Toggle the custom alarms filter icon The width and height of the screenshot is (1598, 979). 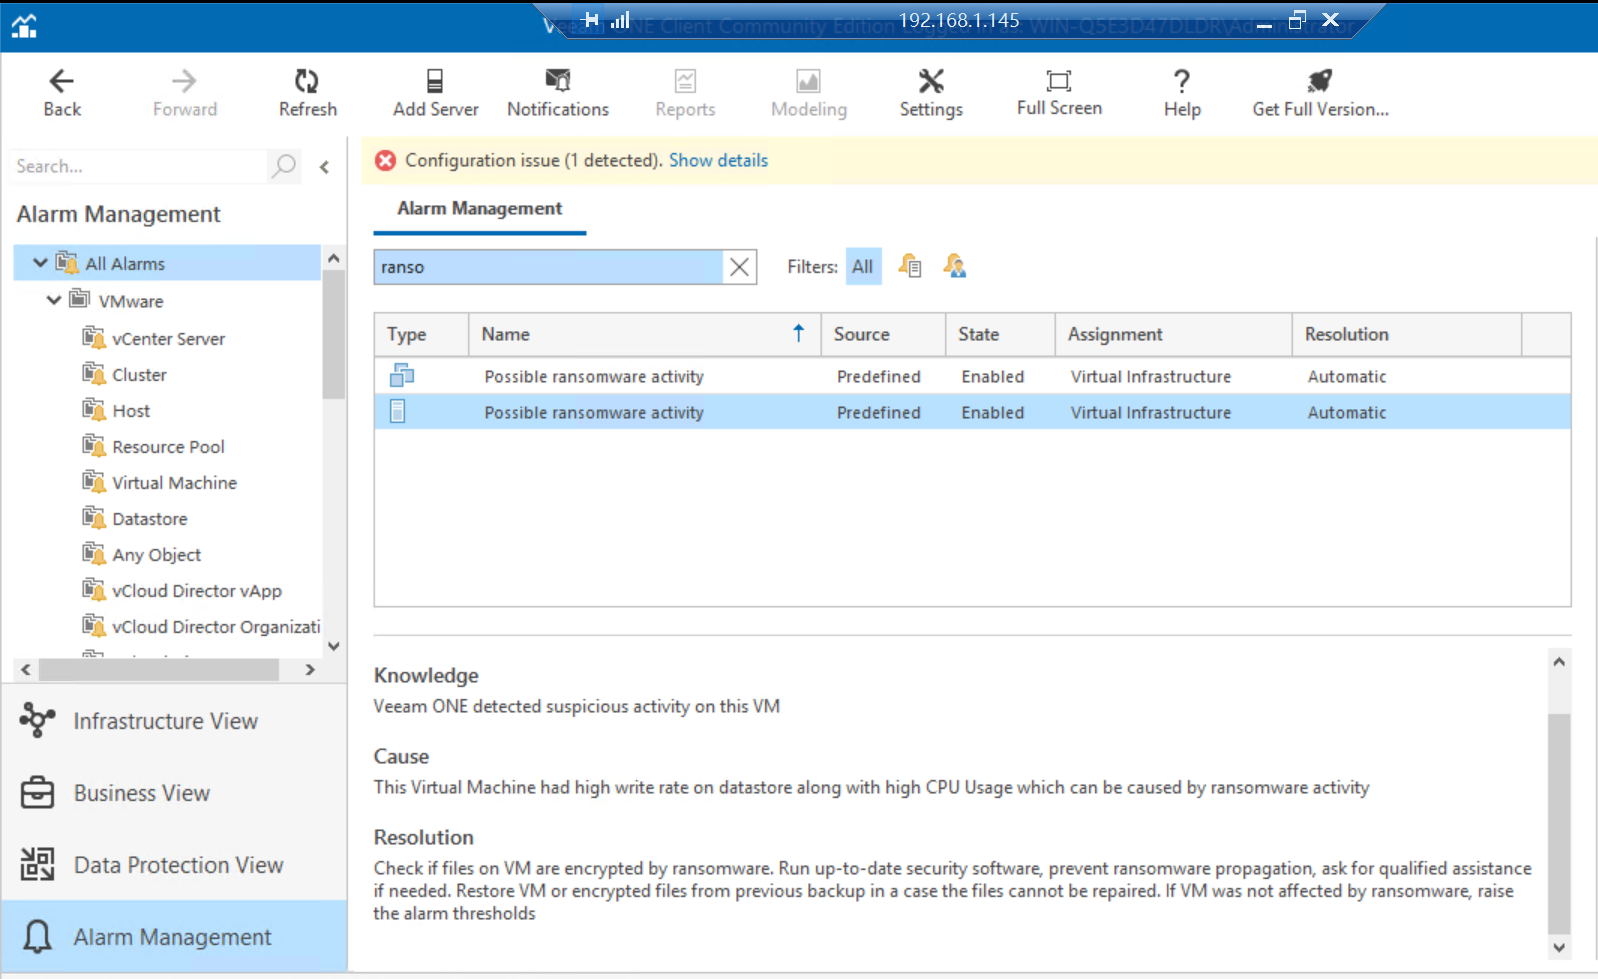(954, 266)
